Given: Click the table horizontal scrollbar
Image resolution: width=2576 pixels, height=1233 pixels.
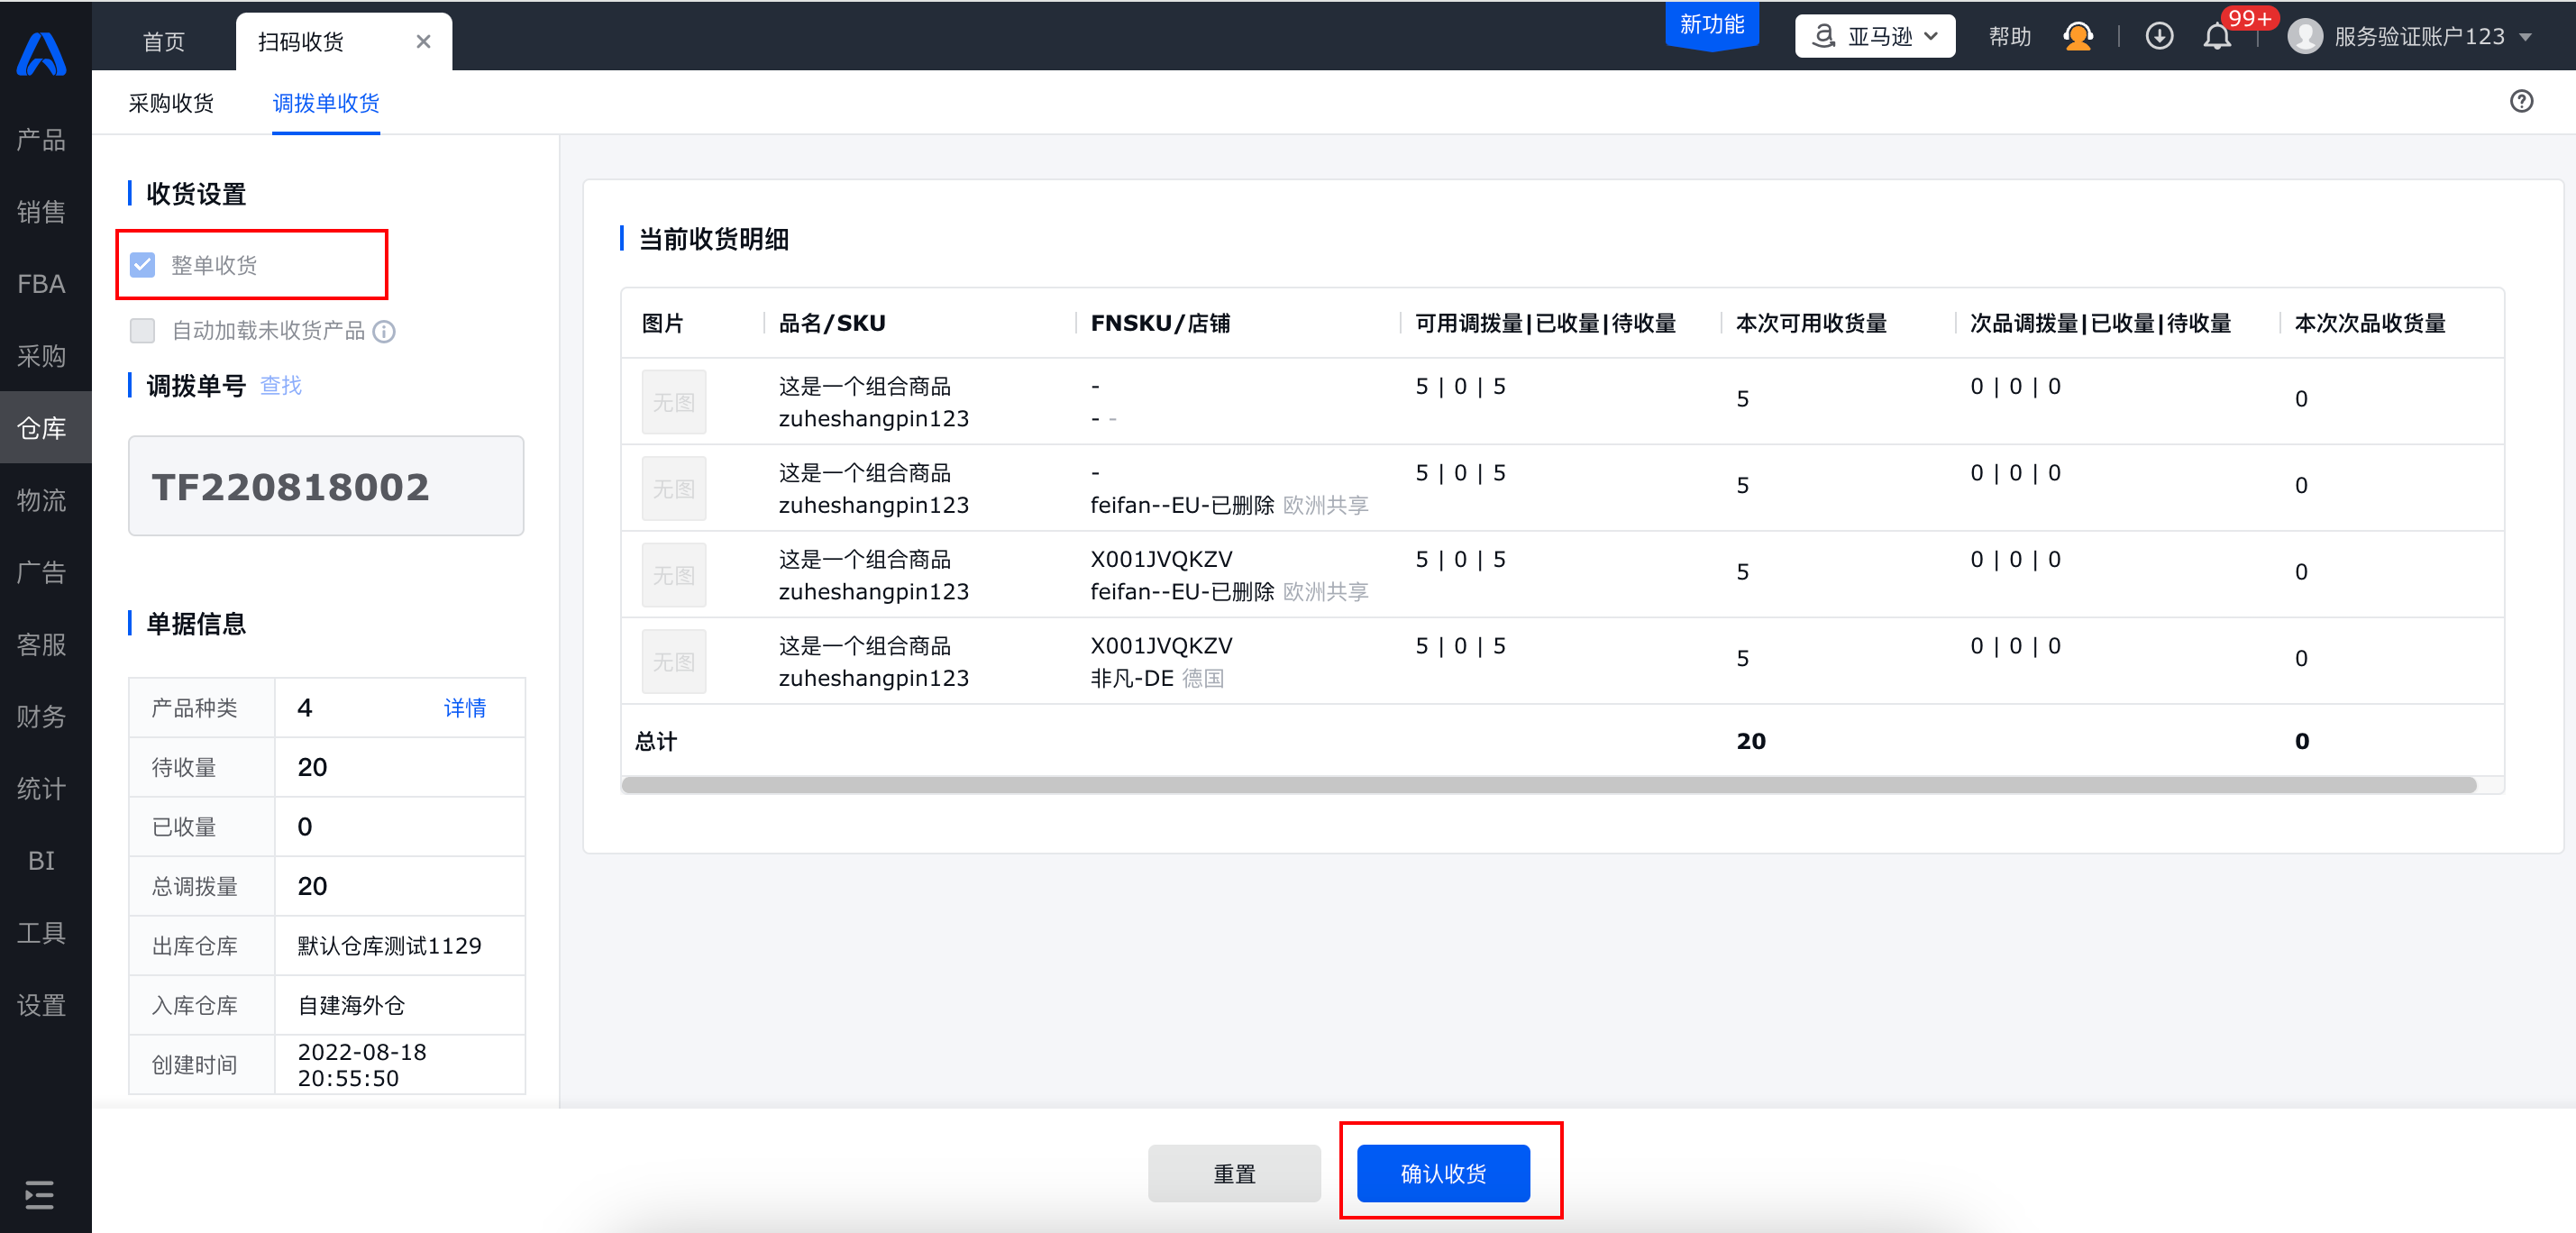Looking at the screenshot, I should 1548,785.
